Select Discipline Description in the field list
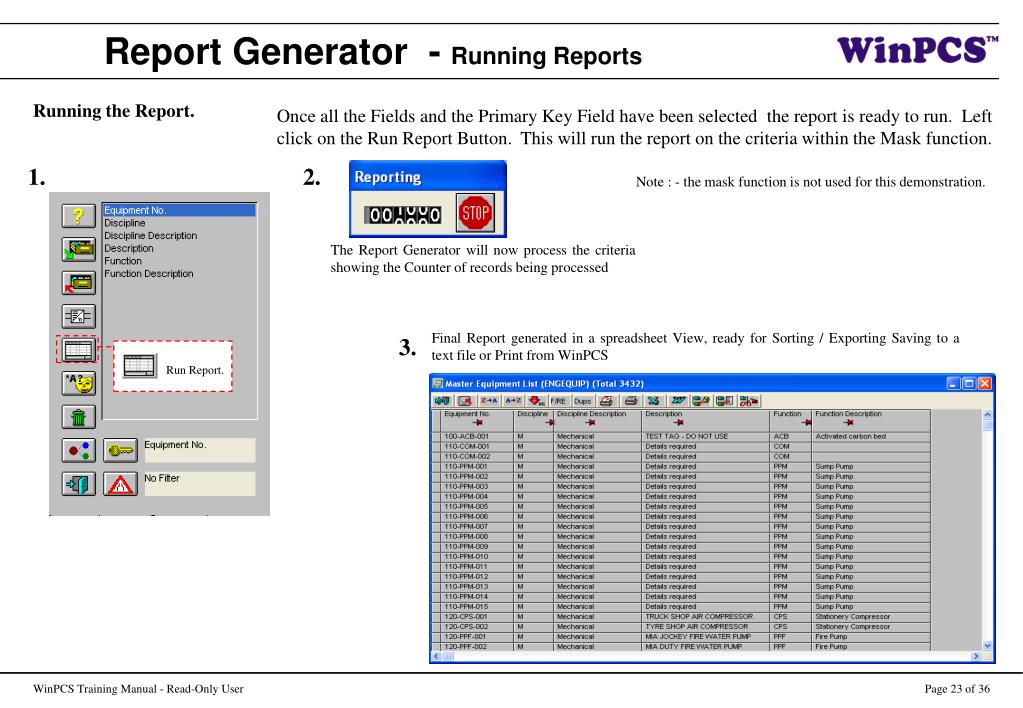Image resolution: width=1023 pixels, height=708 pixels. 179,236
